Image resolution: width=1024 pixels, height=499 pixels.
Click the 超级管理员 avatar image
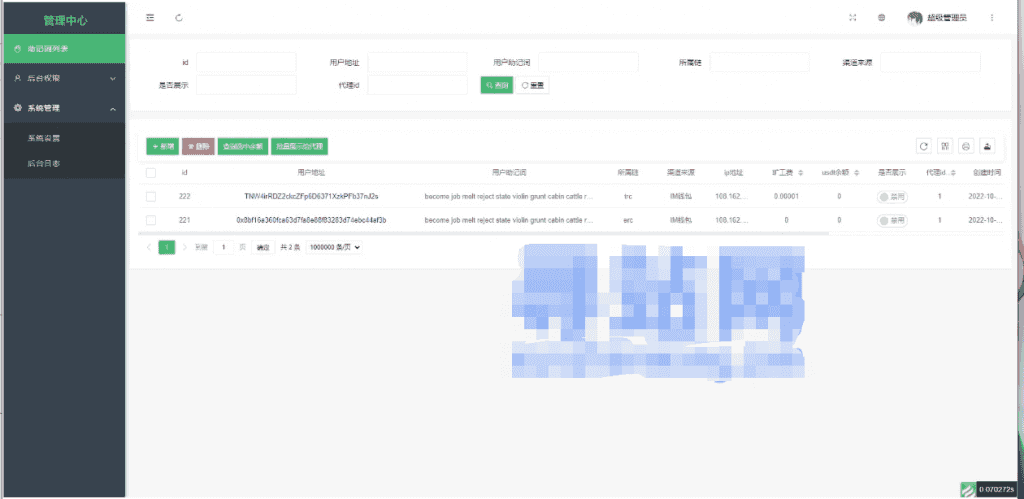coord(915,18)
